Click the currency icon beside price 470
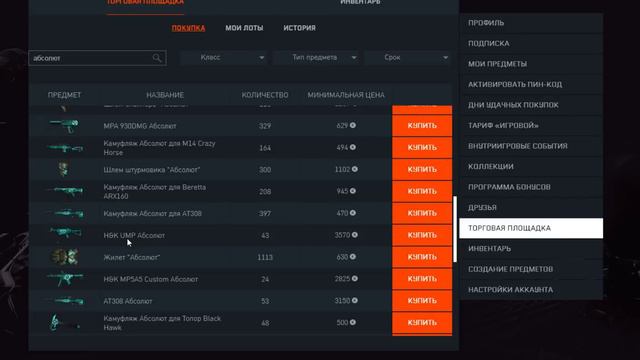The height and width of the screenshot is (360, 640). tap(353, 213)
